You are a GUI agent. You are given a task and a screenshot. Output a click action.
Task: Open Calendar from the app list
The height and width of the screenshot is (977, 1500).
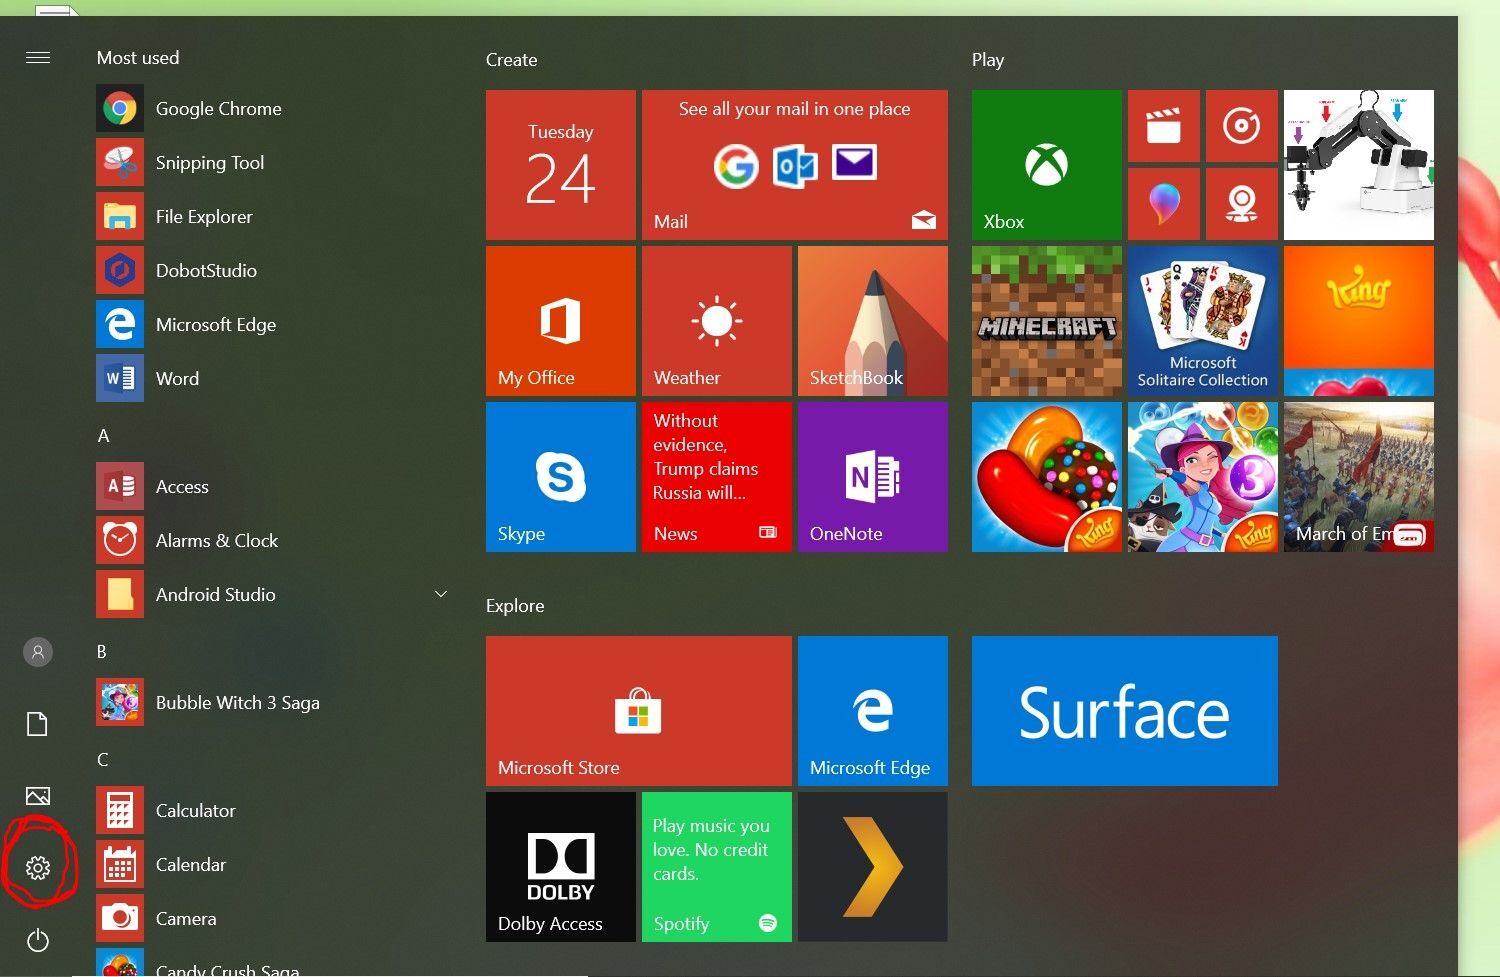[270, 865]
